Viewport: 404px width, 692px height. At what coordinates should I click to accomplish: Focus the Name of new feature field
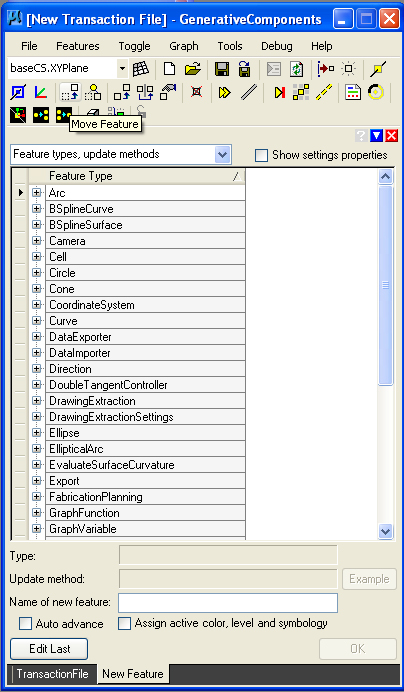click(x=228, y=602)
